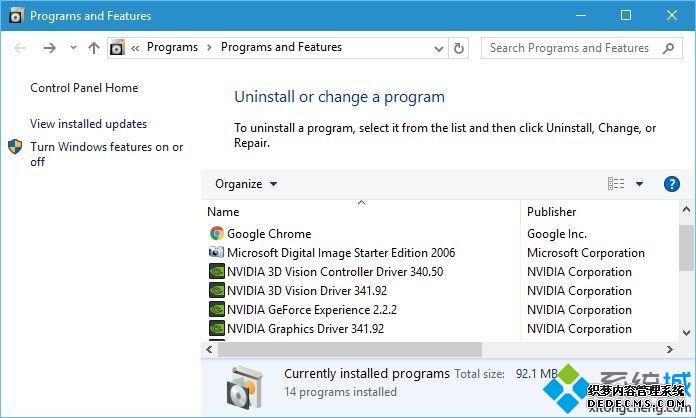Click icon of NVIDIA 3D Vision Controller Driver
This screenshot has height=418, width=696.
pyautogui.click(x=217, y=271)
